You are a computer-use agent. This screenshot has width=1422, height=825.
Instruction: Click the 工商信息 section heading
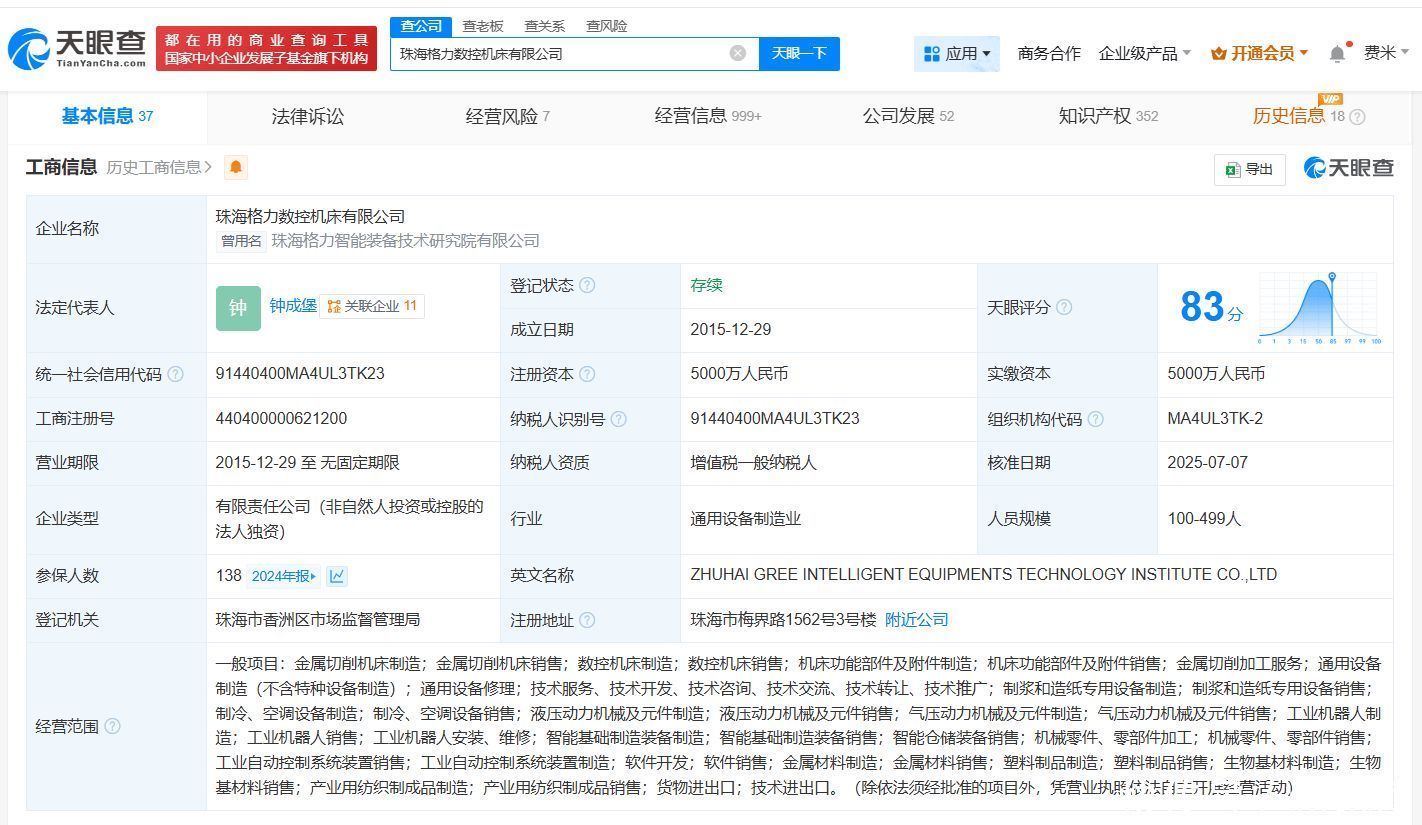click(62, 167)
